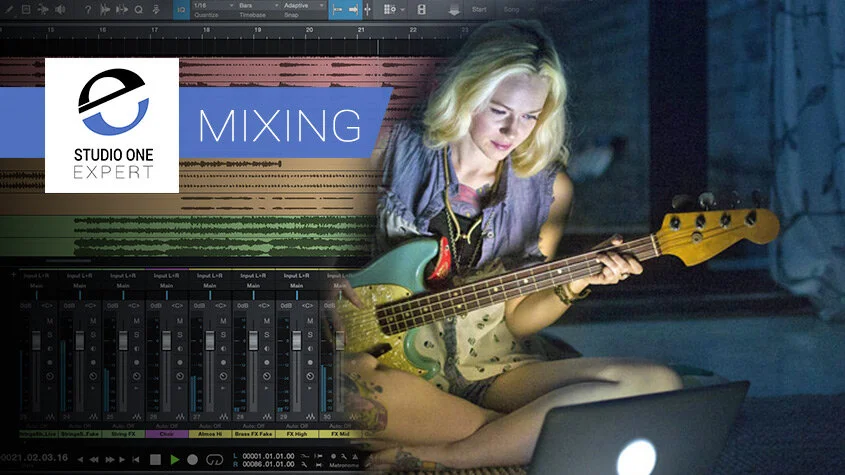Select the FX Mid channel label

tap(340, 434)
